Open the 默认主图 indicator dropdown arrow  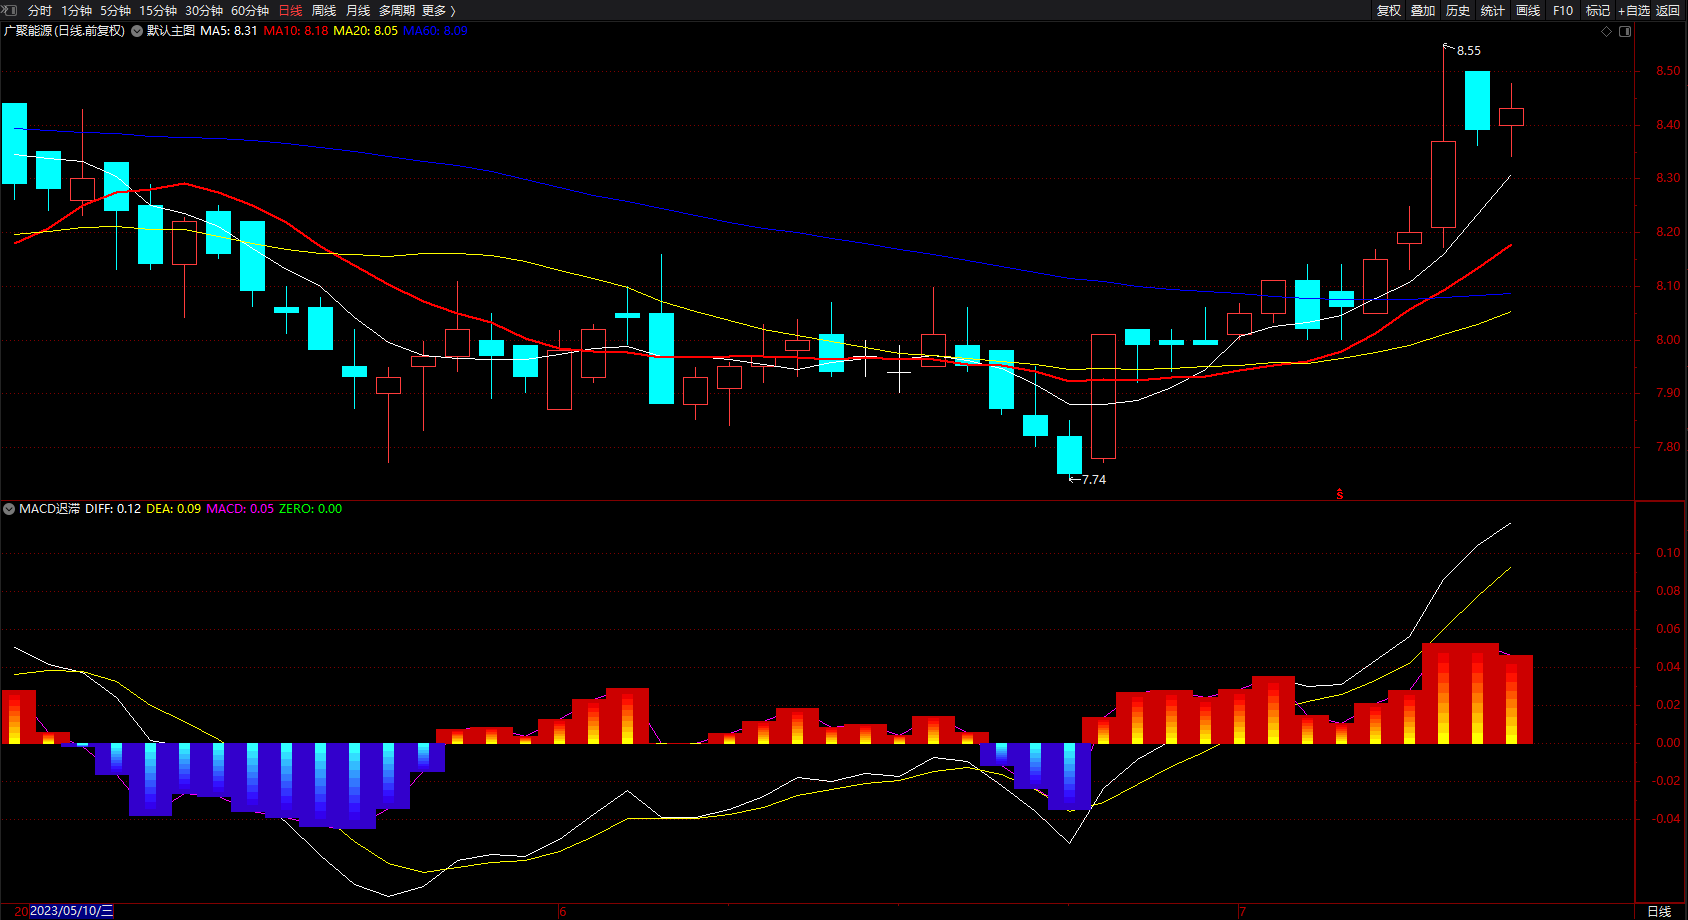pos(137,31)
